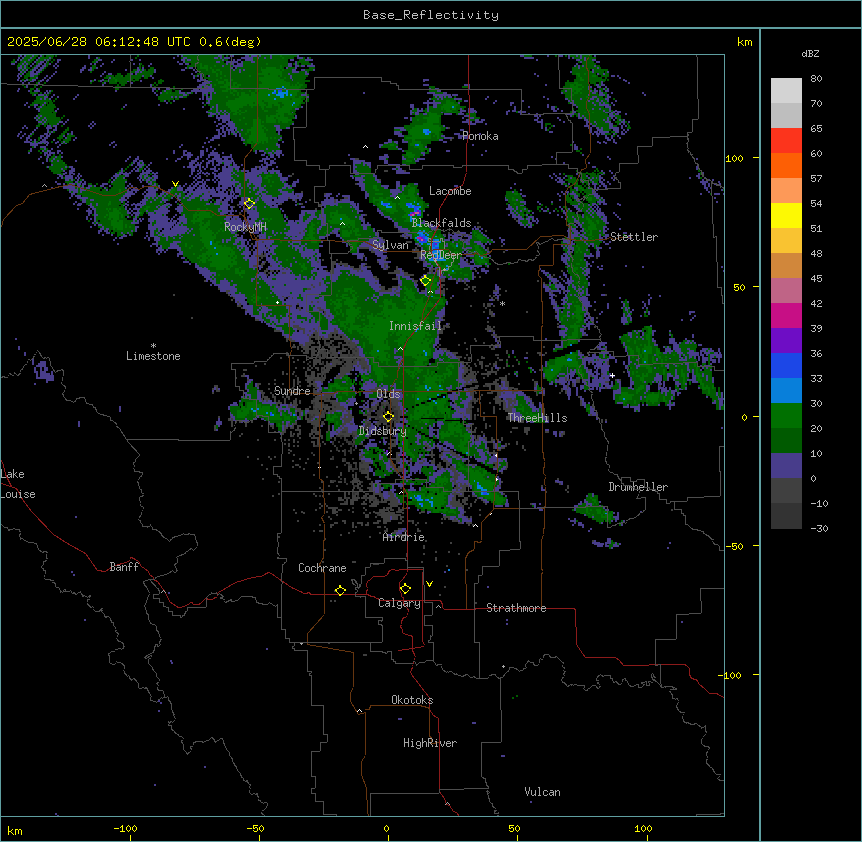Image resolution: width=862 pixels, height=842 pixels.
Task: Click the -50 tick on the right axis
Action: (x=734, y=546)
